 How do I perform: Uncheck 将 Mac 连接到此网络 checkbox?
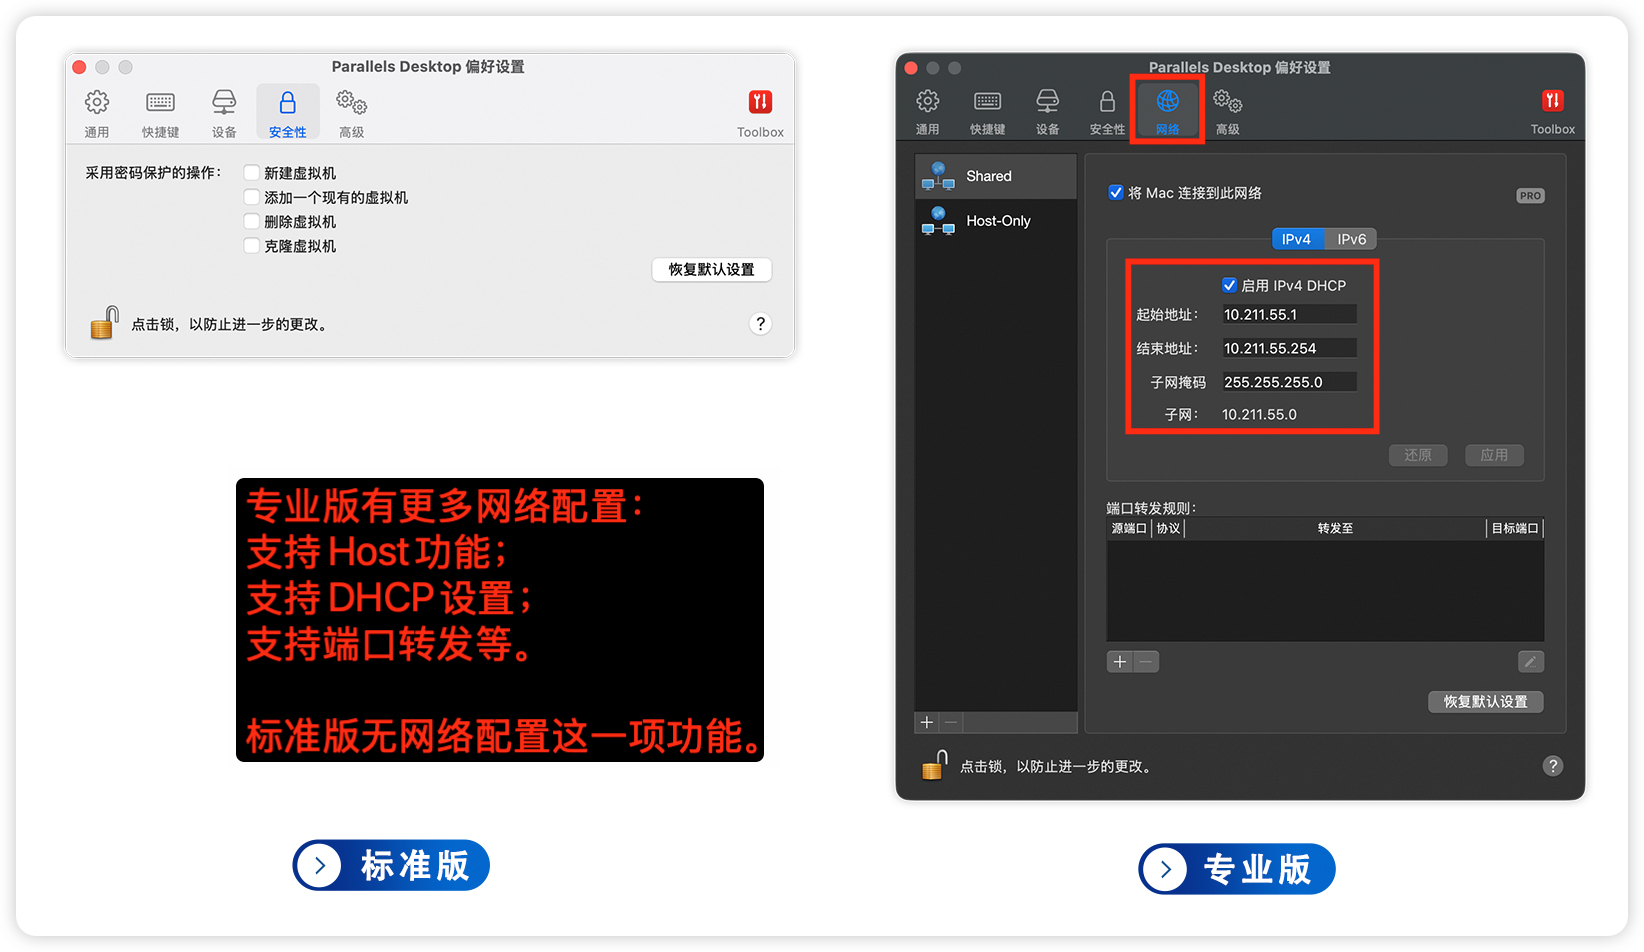(x=1116, y=193)
